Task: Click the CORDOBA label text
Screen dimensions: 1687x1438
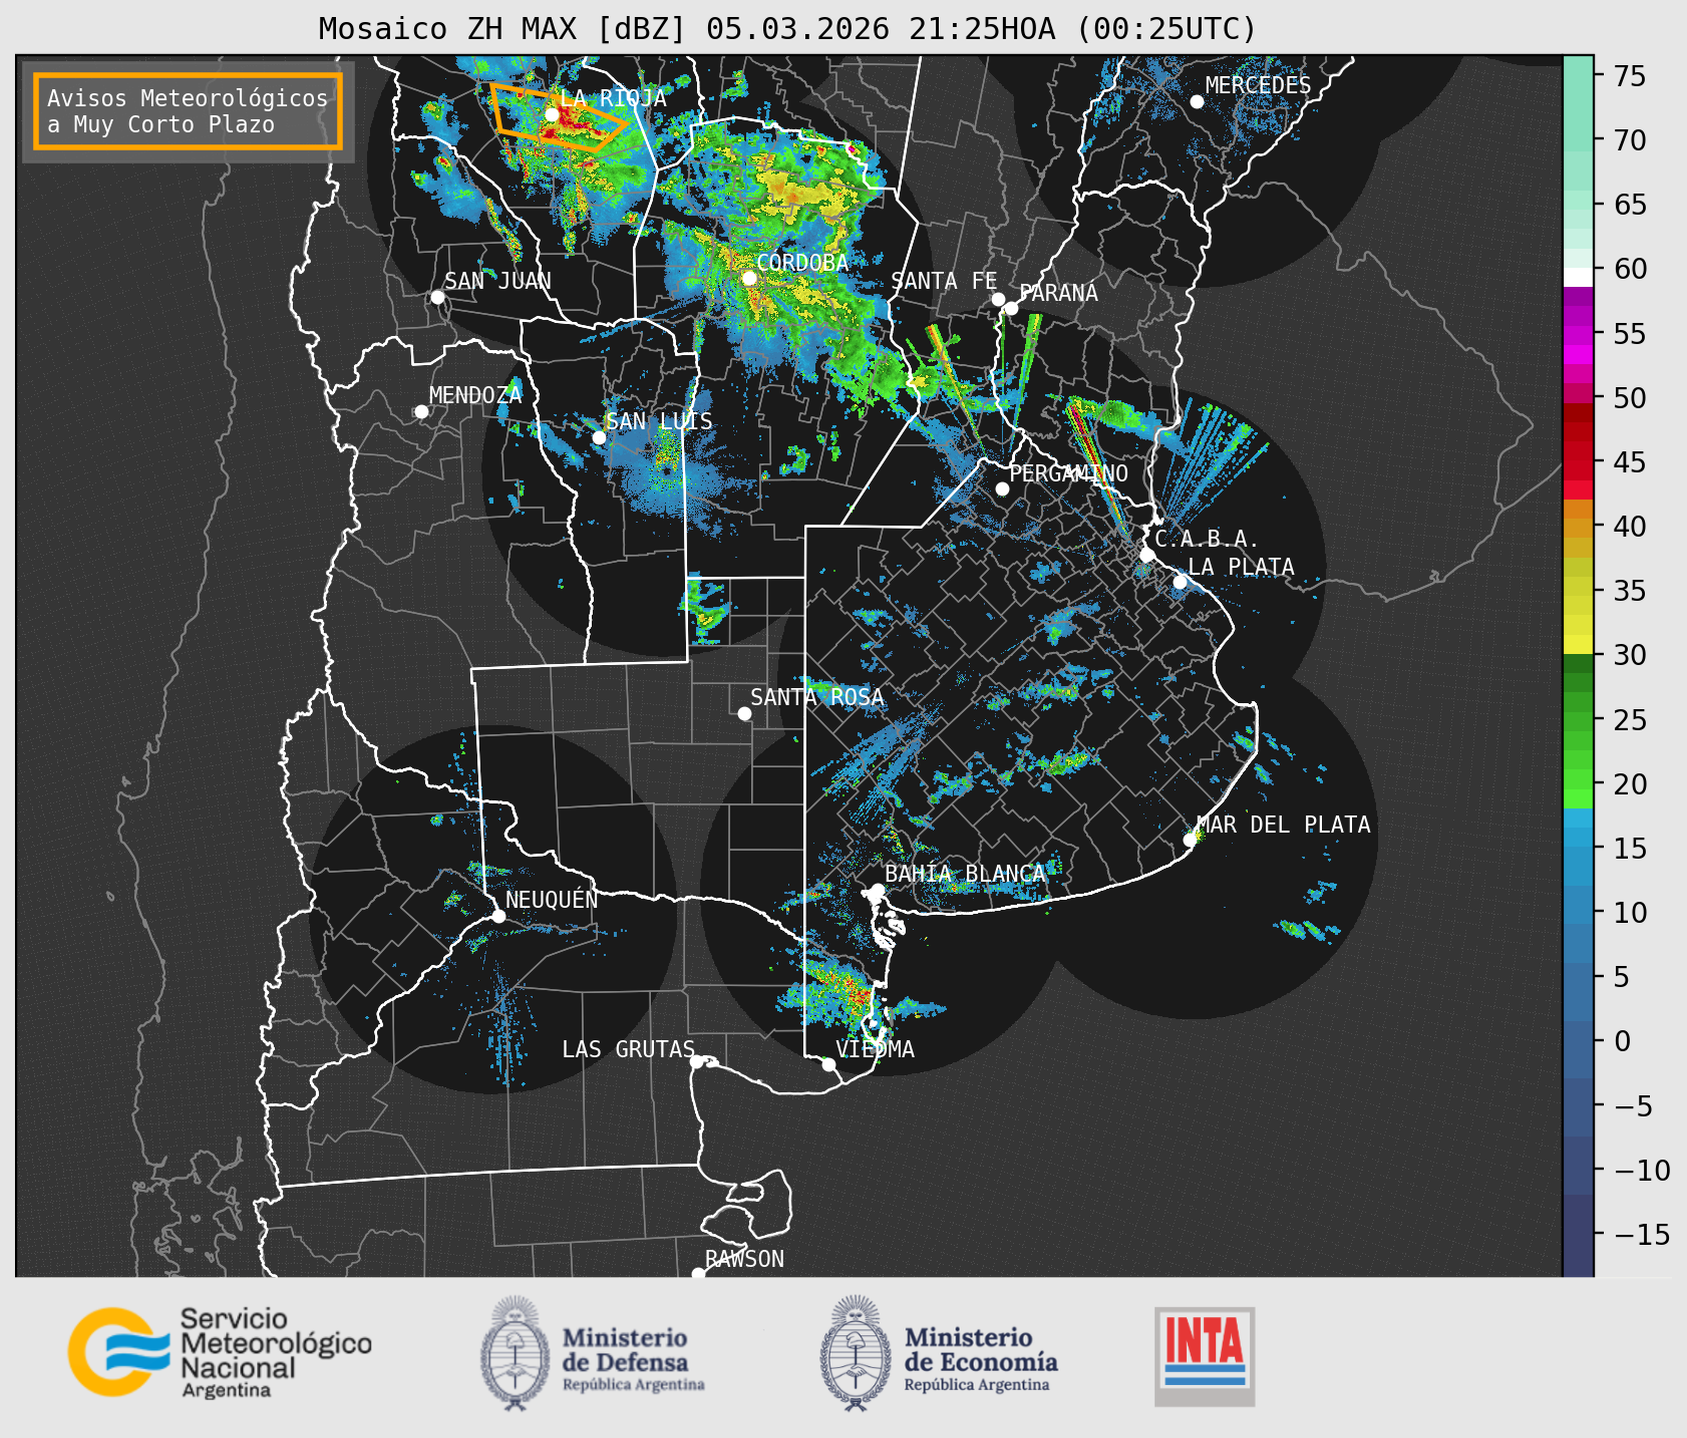Action: click(x=802, y=263)
